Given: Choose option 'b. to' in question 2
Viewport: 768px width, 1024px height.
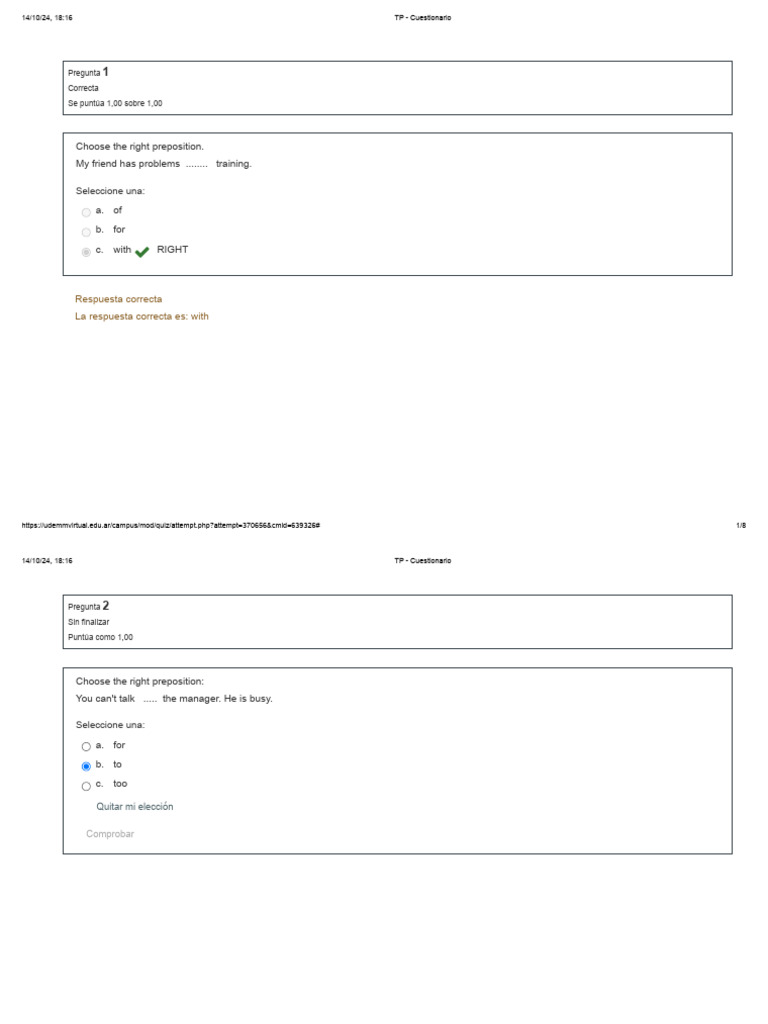Looking at the screenshot, I should pyautogui.click(x=86, y=766).
